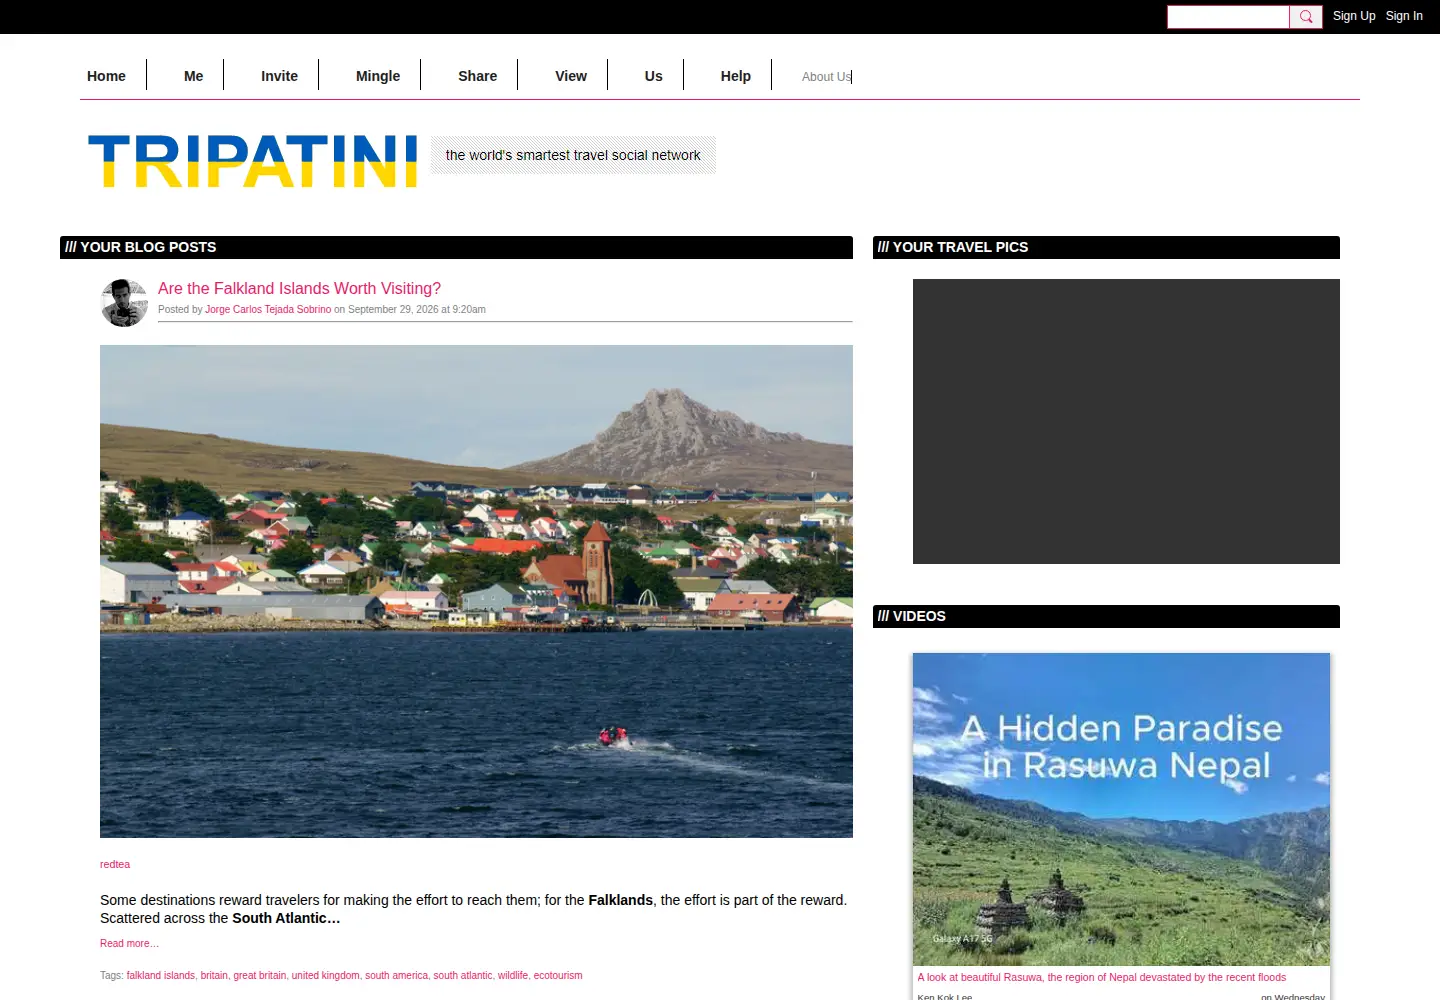Select the 'south atlantic' tag
Viewport: 1440px width, 1000px height.
point(463,975)
